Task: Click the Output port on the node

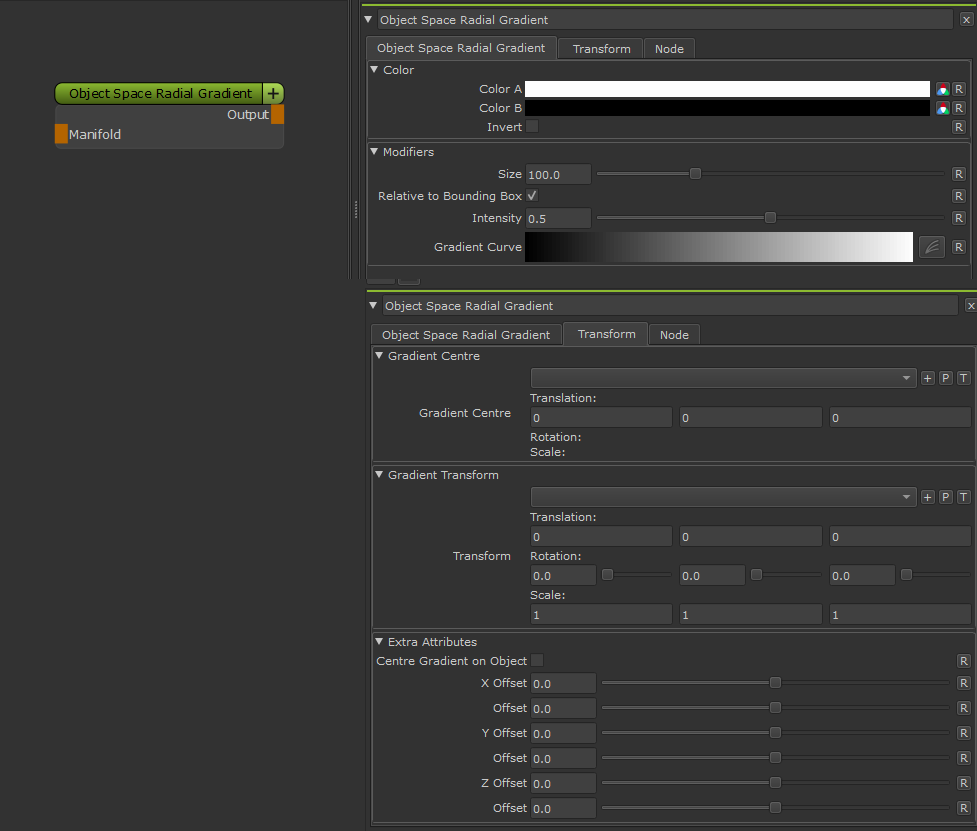Action: [x=277, y=114]
